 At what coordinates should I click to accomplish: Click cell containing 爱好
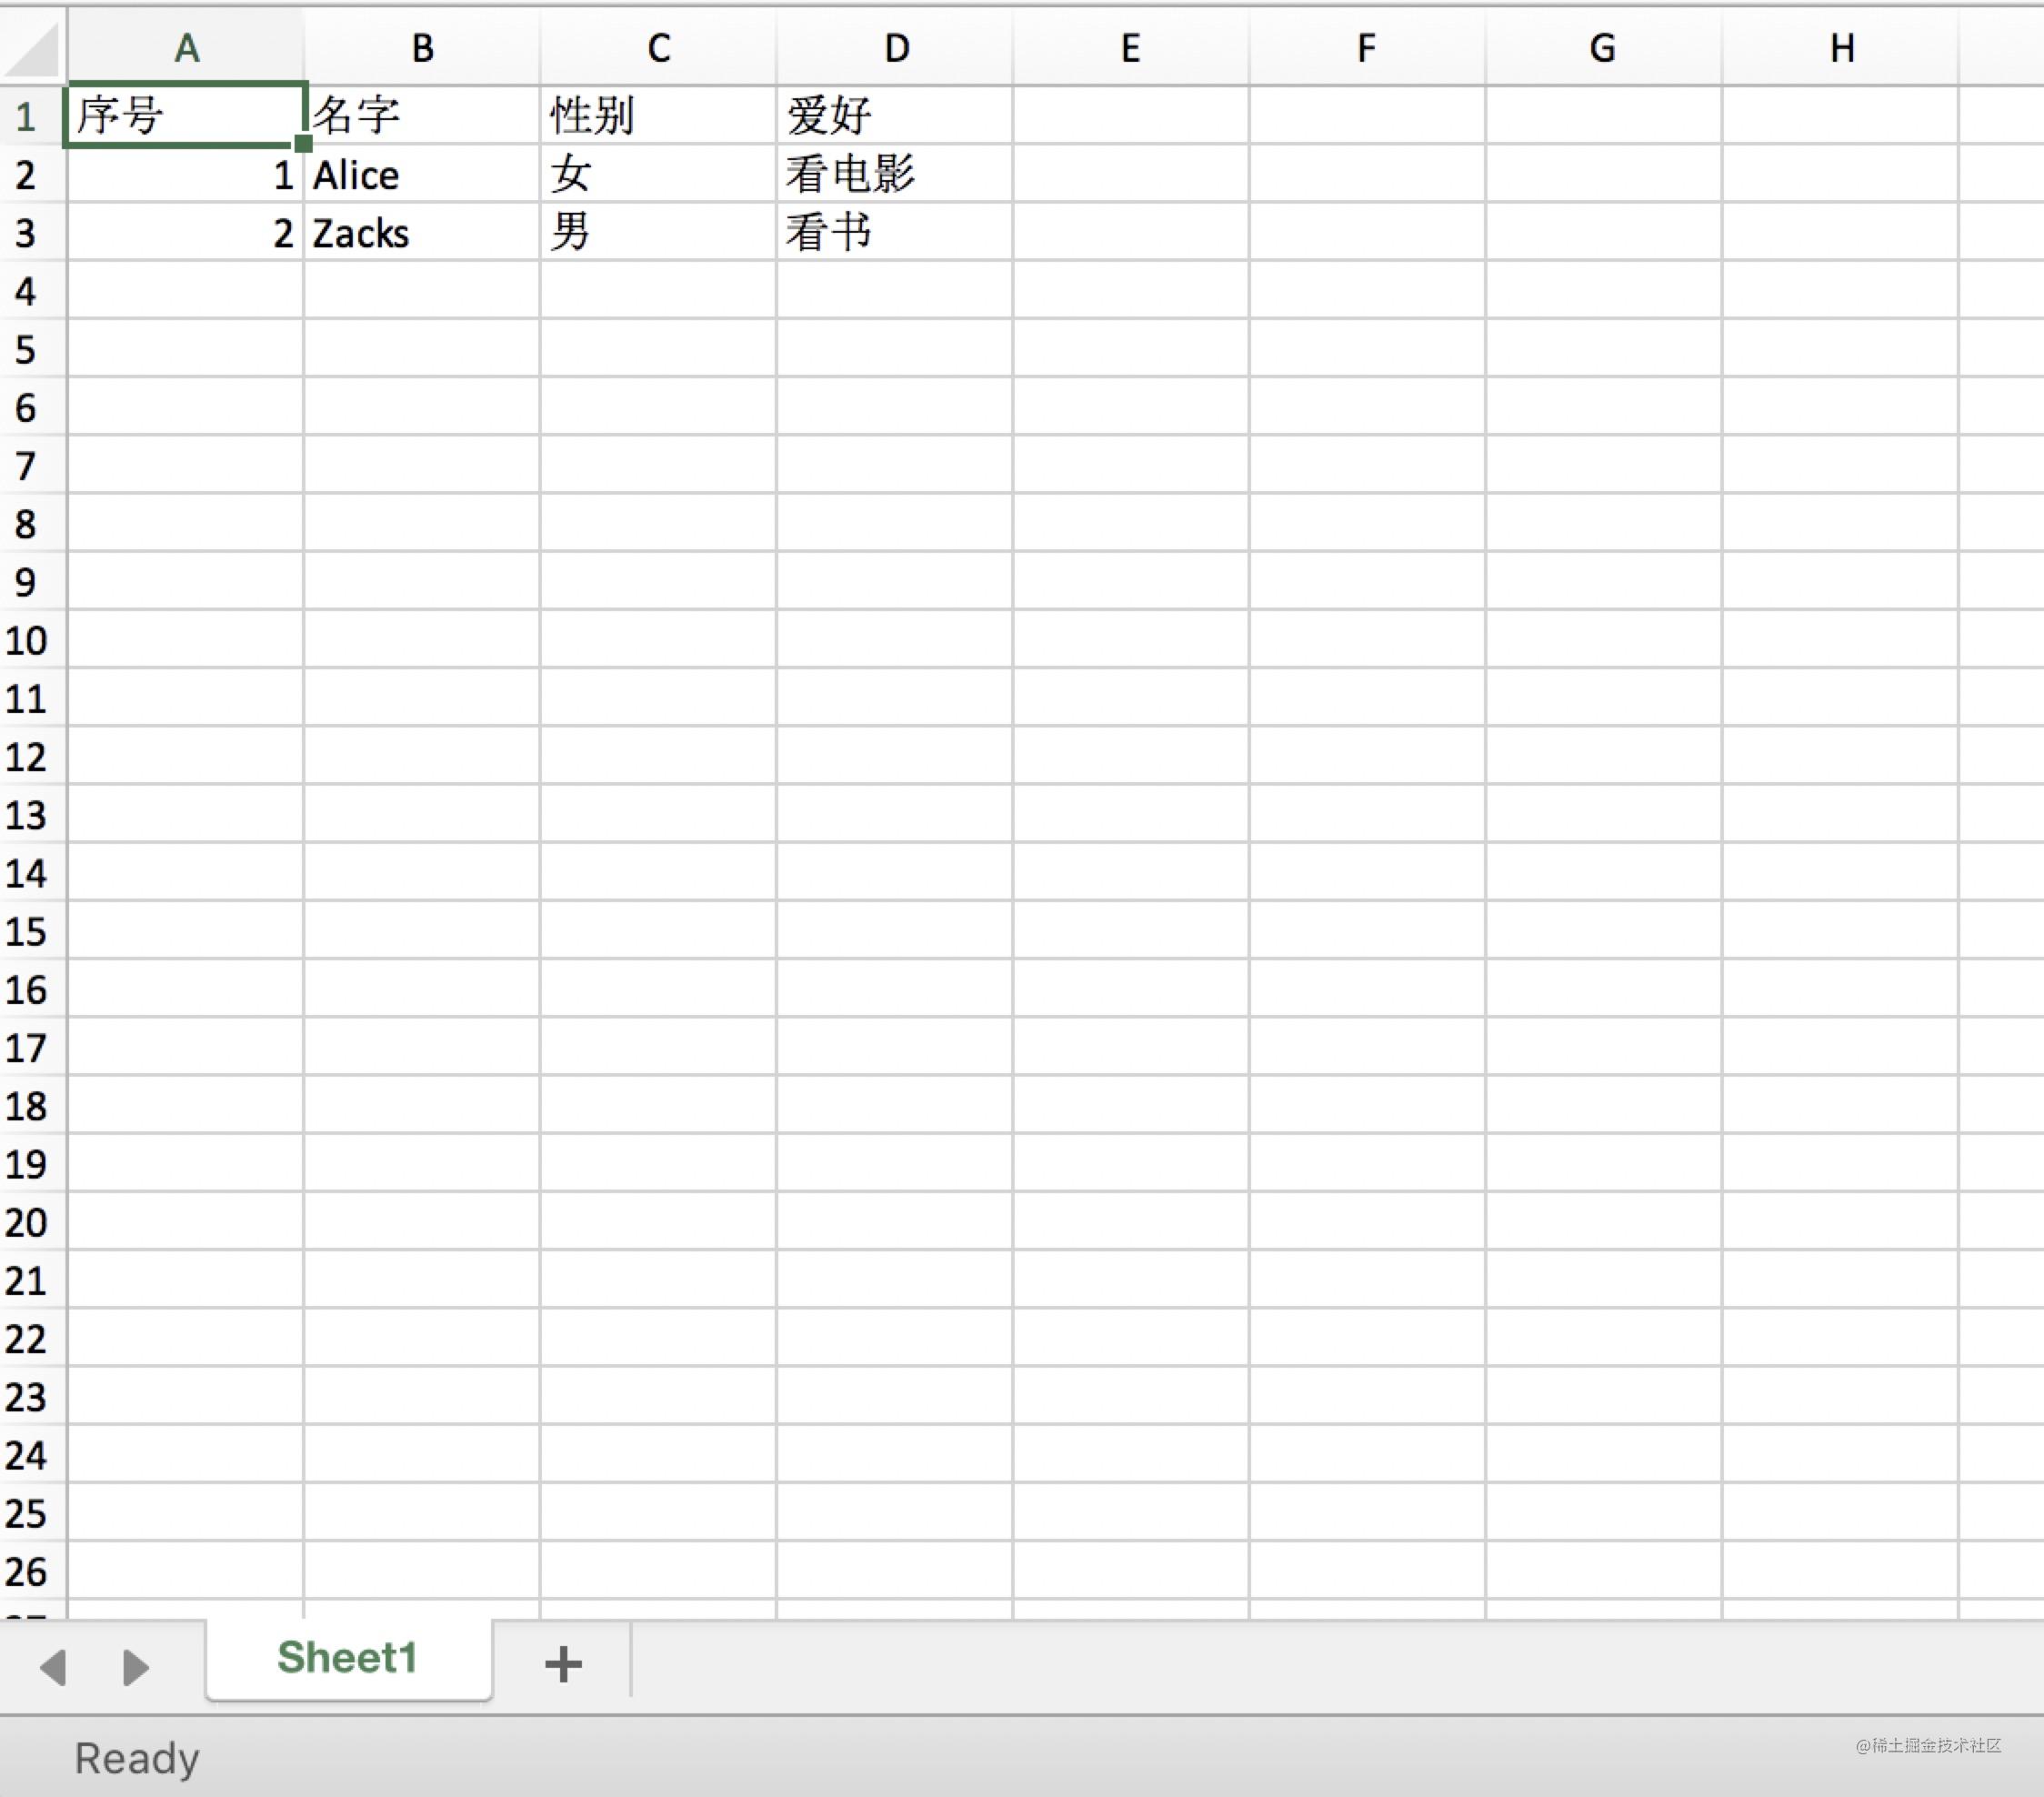pyautogui.click(x=895, y=115)
